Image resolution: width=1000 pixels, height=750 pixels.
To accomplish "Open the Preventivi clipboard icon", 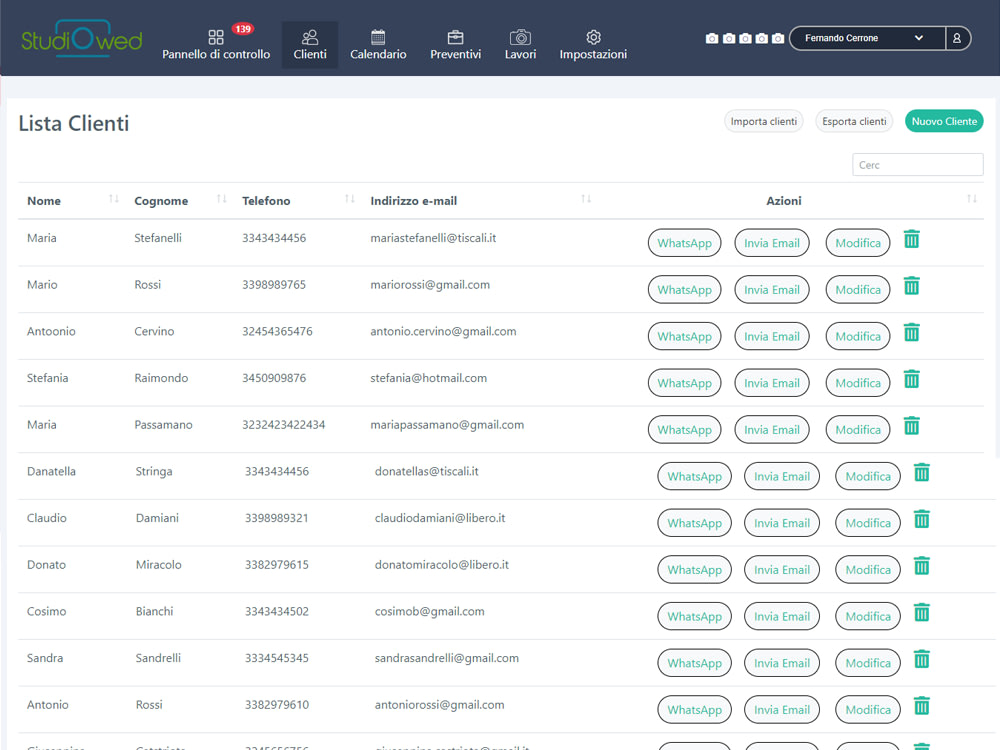I will coord(455,37).
